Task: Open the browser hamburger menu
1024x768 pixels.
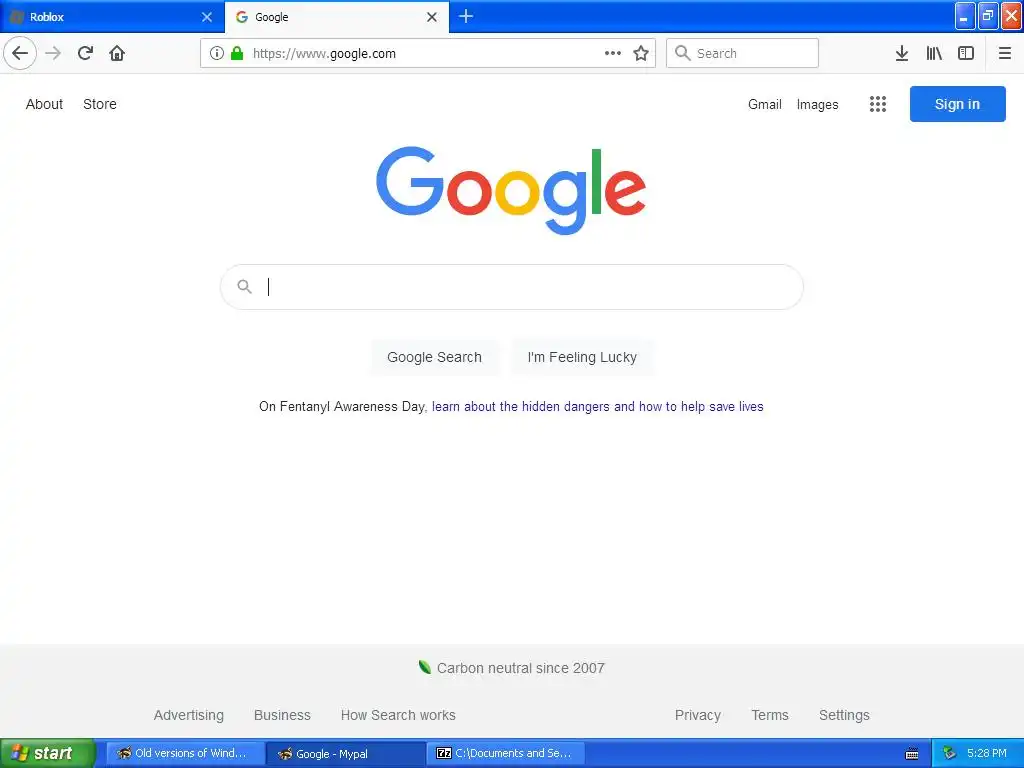Action: pos(1005,53)
